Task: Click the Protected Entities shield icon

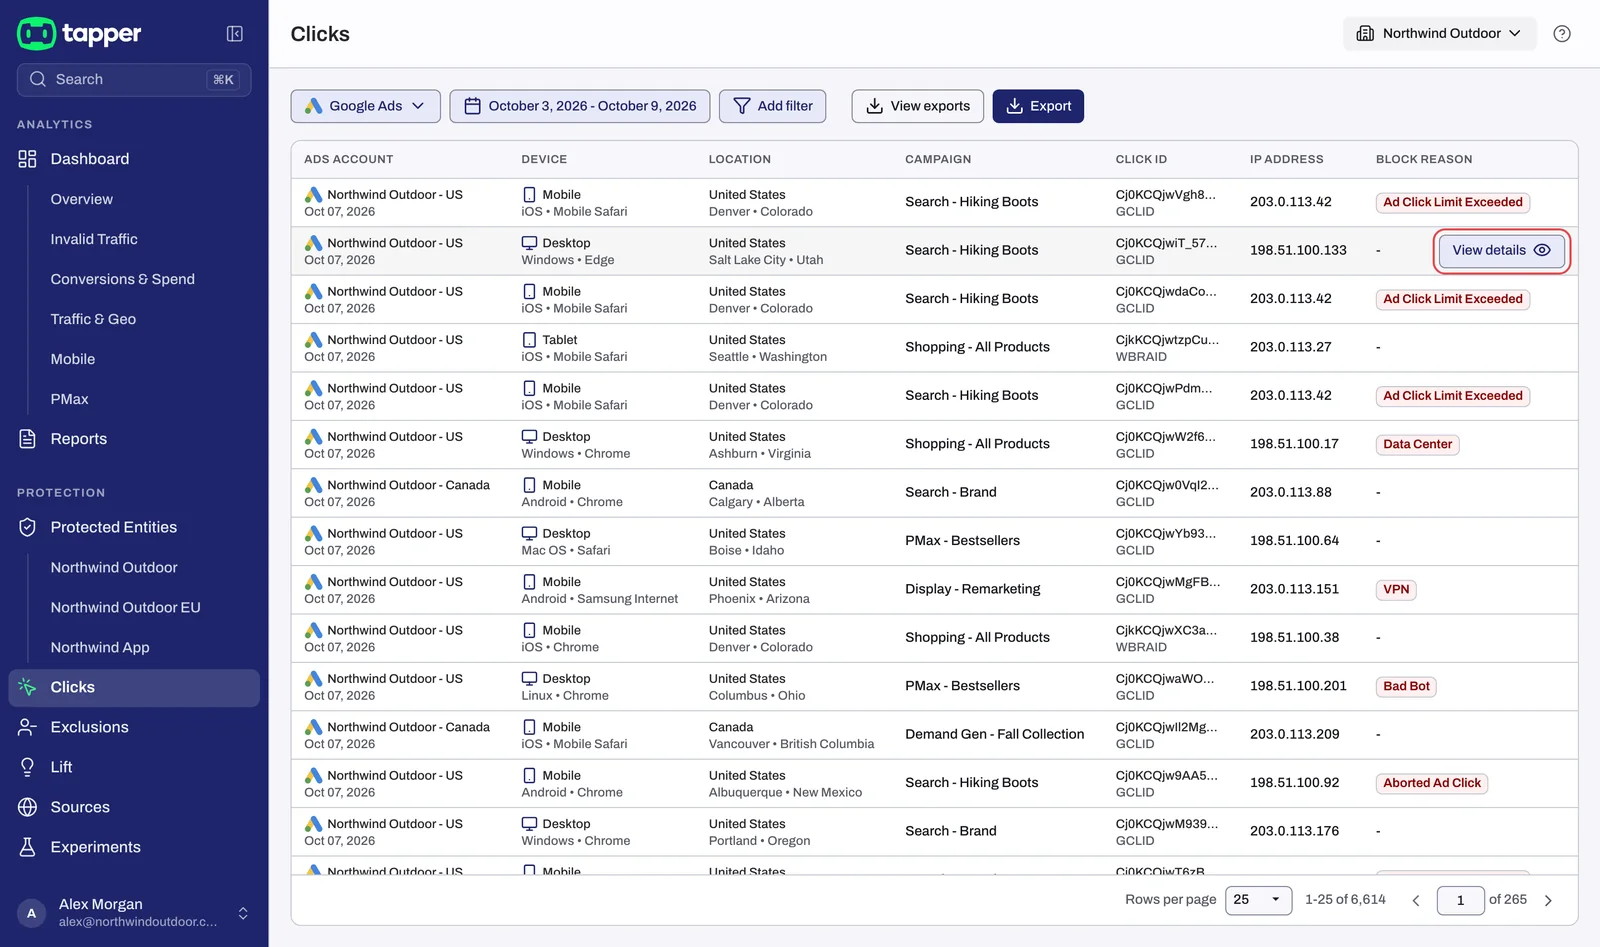Action: click(28, 527)
